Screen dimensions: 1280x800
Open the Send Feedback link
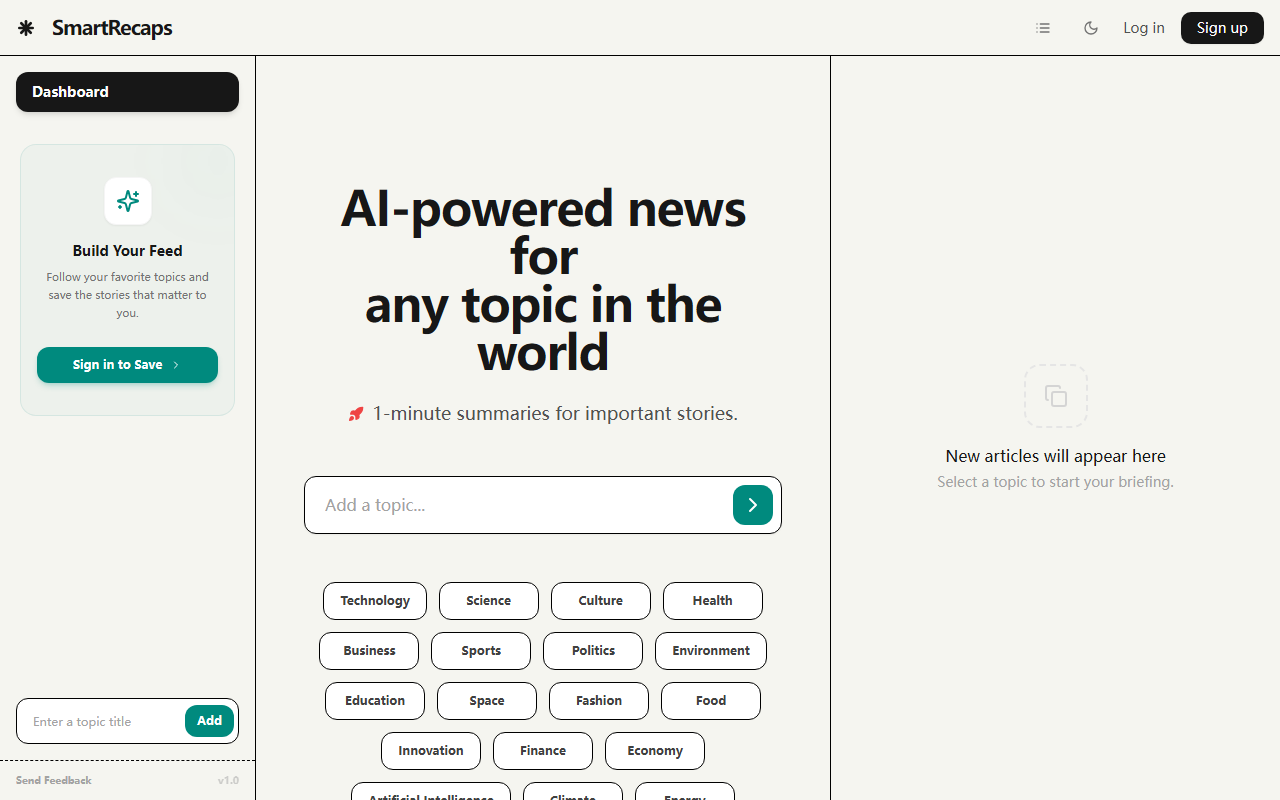[x=54, y=780]
